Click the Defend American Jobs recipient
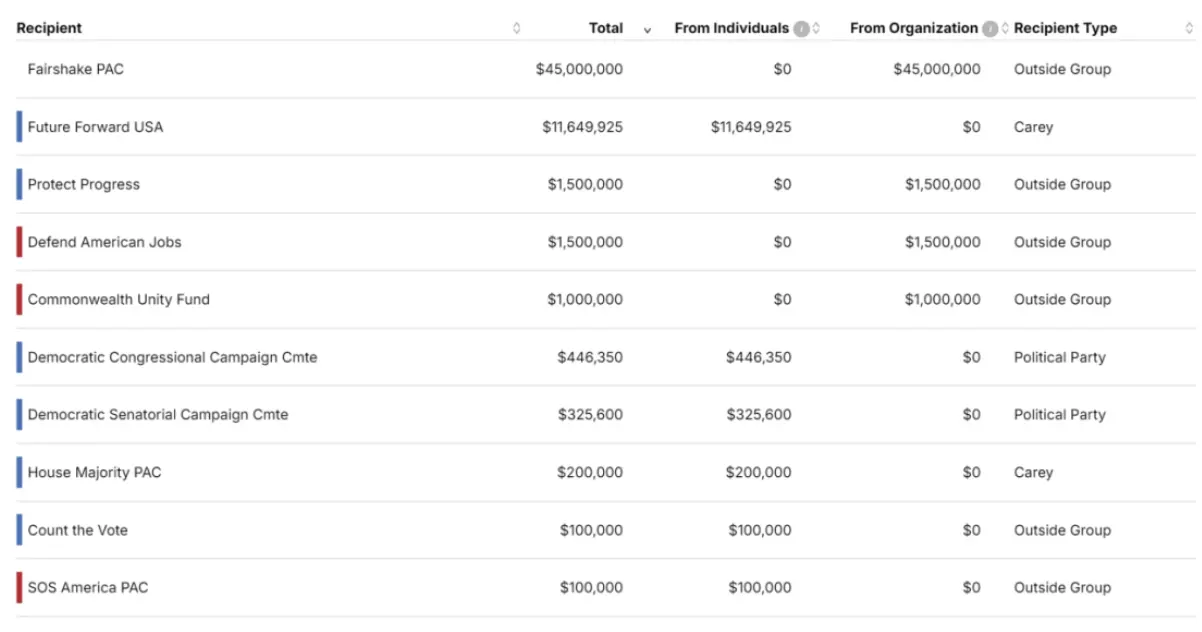Screen dimensions: 1202x632 [105, 242]
